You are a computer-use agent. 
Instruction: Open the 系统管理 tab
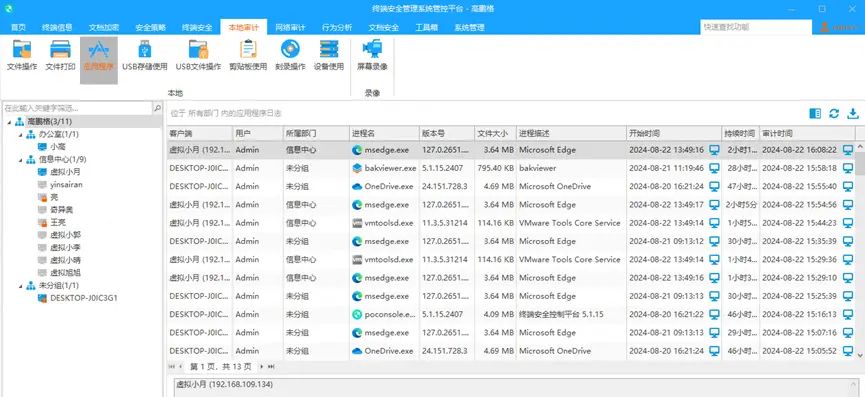pos(469,28)
